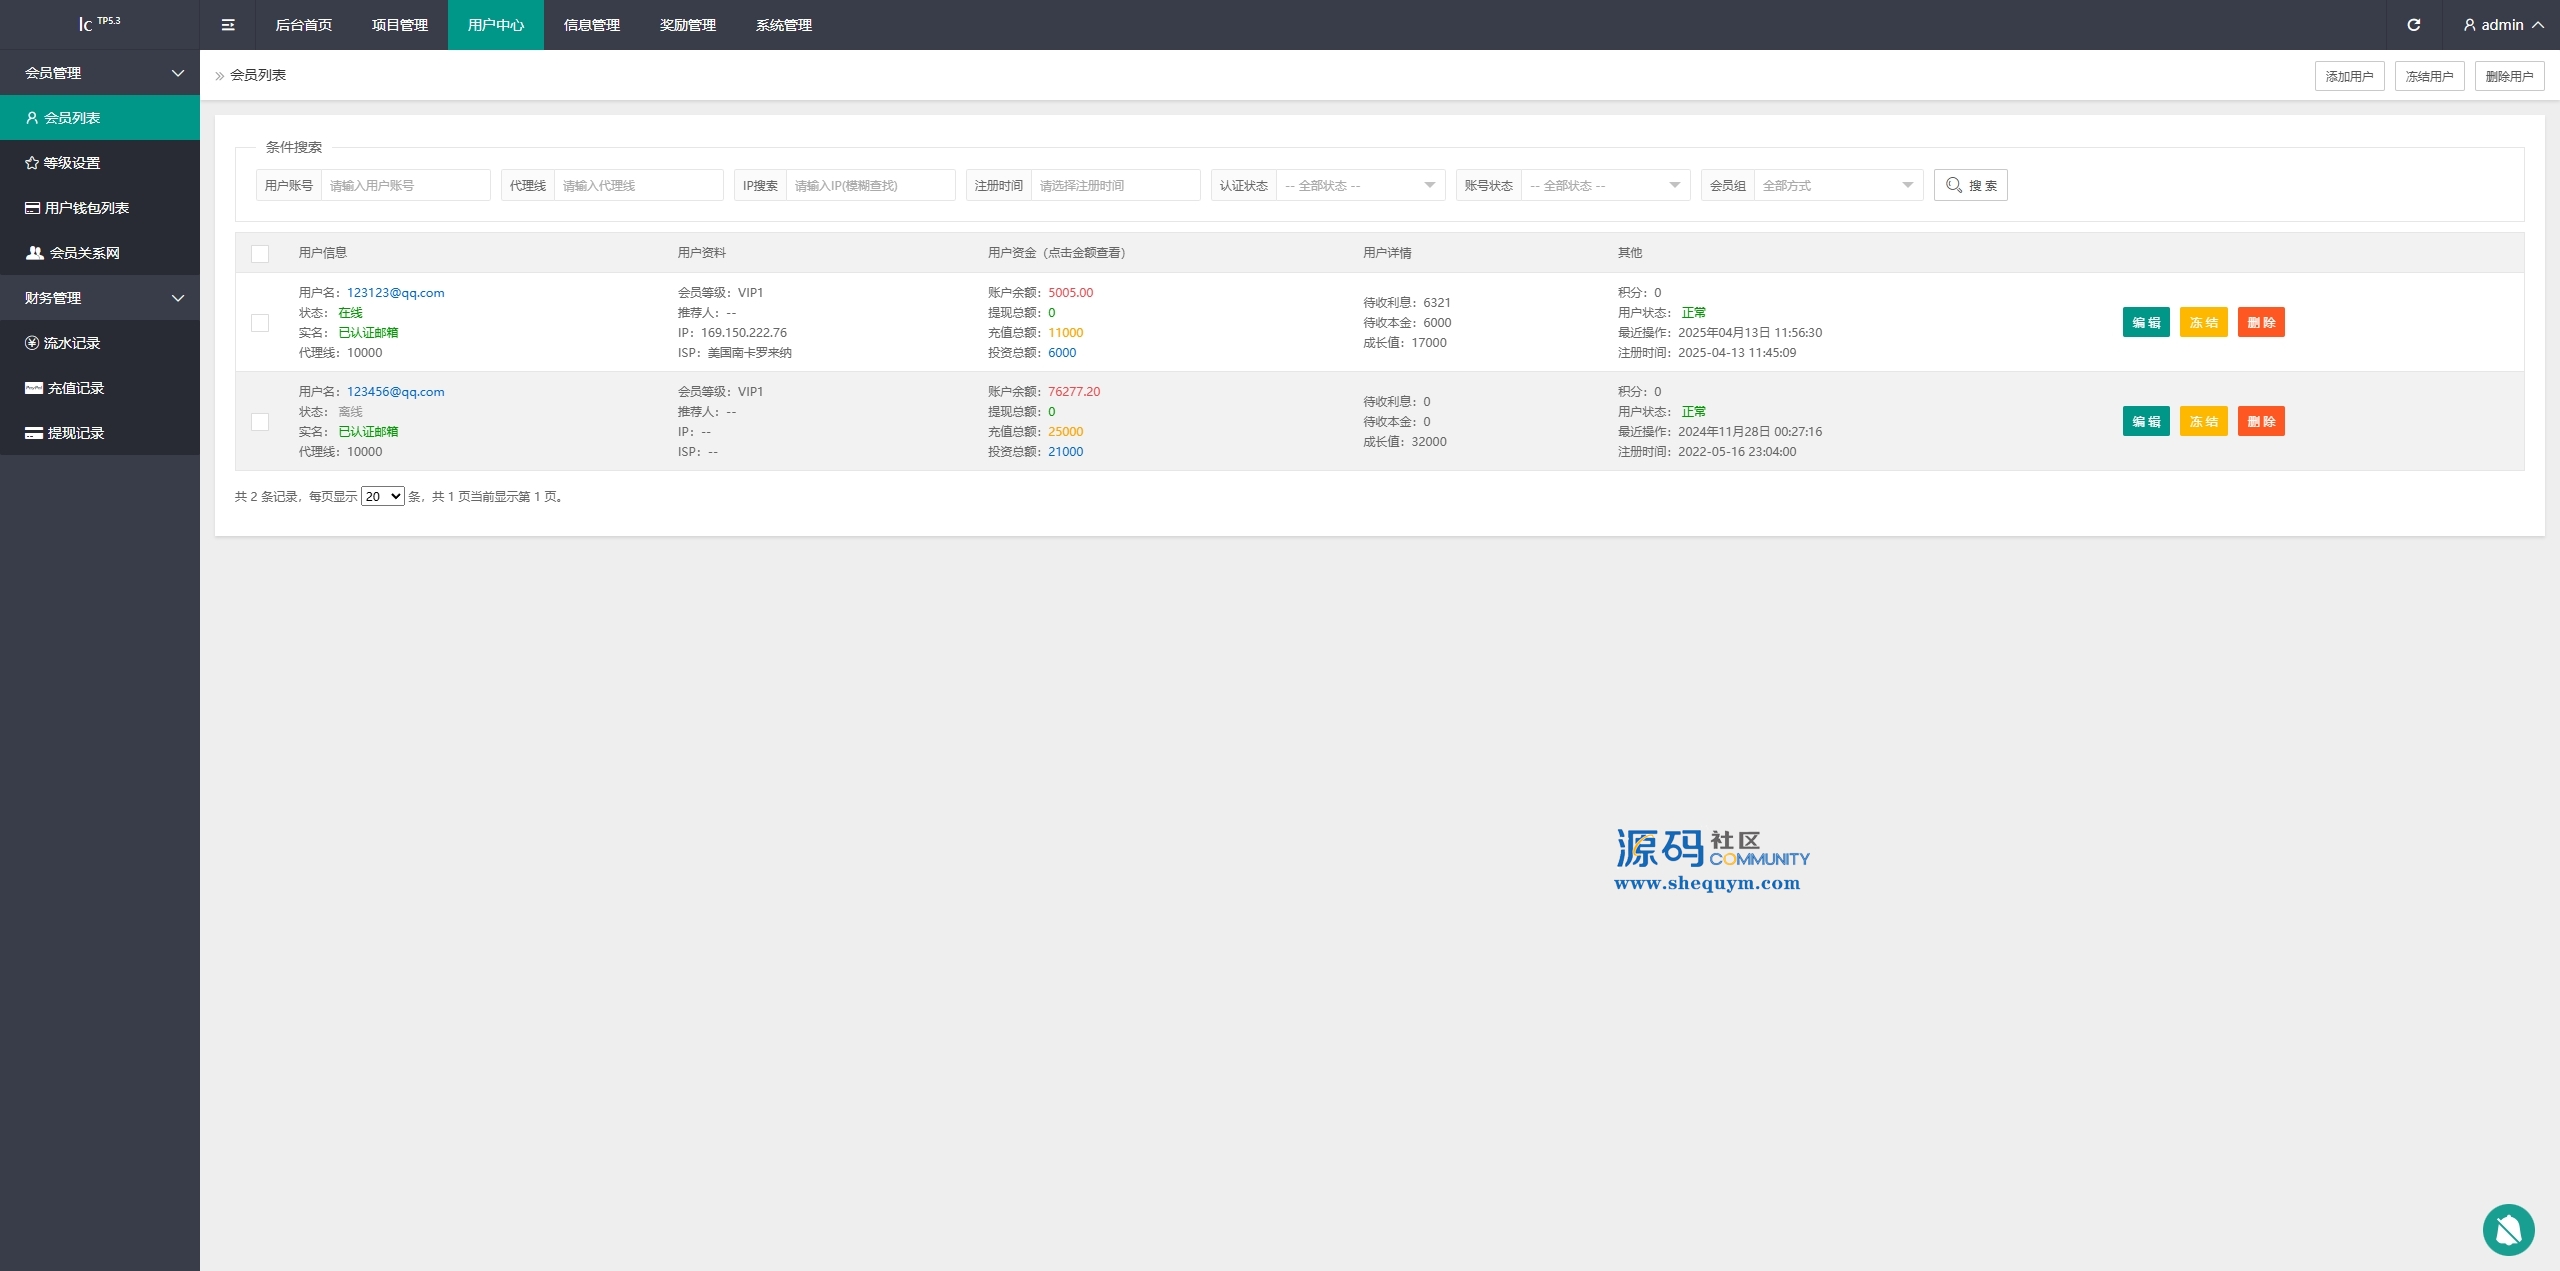Open 充值记录 in the sidebar

pyautogui.click(x=74, y=388)
